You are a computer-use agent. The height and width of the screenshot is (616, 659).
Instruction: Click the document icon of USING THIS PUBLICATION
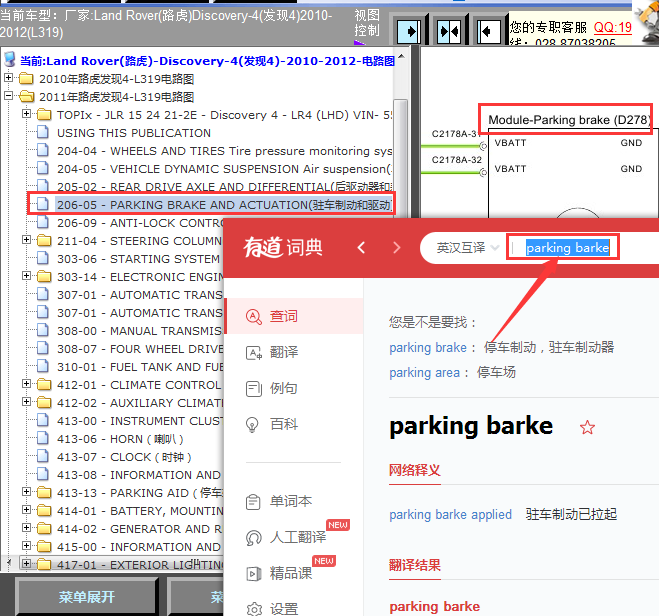point(42,132)
